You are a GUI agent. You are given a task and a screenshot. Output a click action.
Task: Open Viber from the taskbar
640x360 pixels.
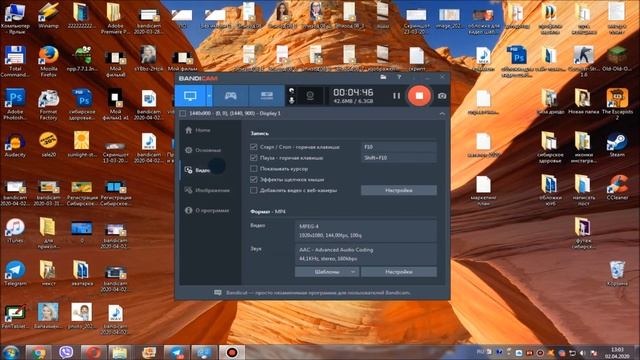(x=66, y=352)
